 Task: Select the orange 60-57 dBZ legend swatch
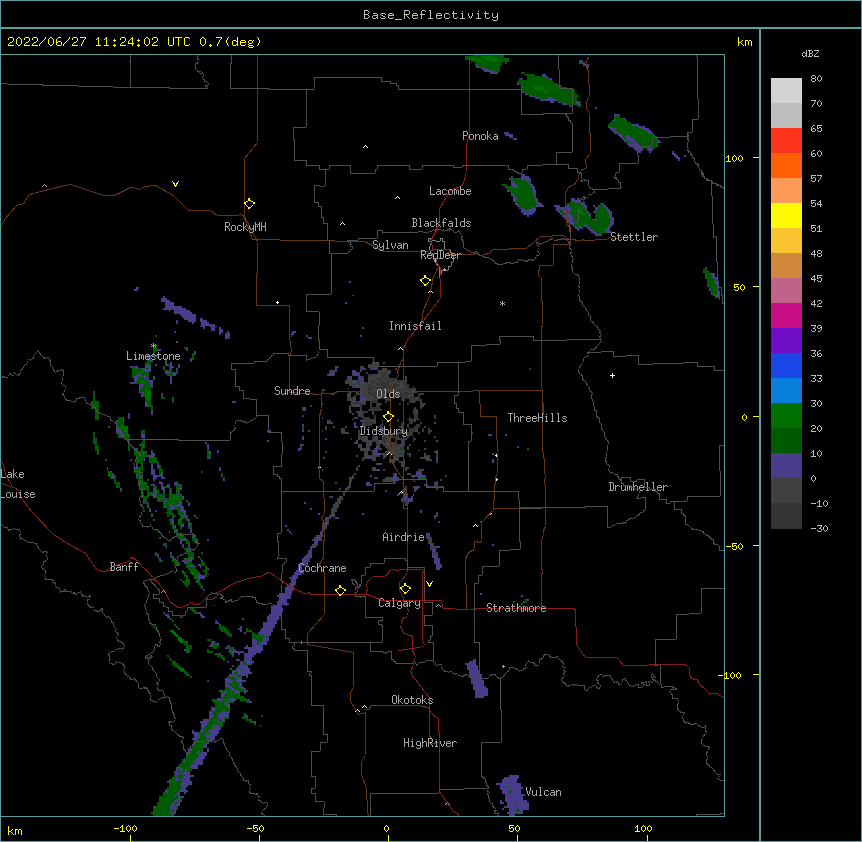coord(786,165)
